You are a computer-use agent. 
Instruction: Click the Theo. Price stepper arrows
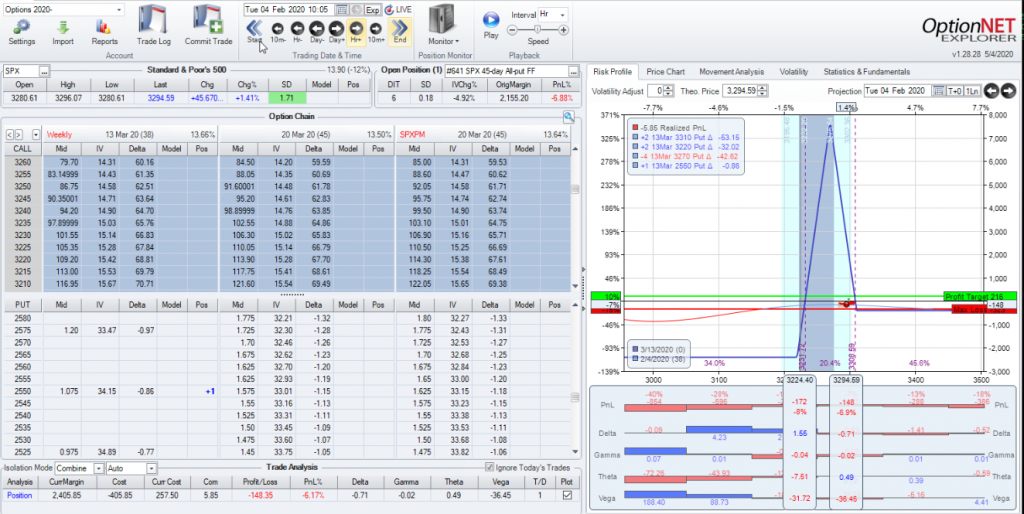(x=763, y=91)
